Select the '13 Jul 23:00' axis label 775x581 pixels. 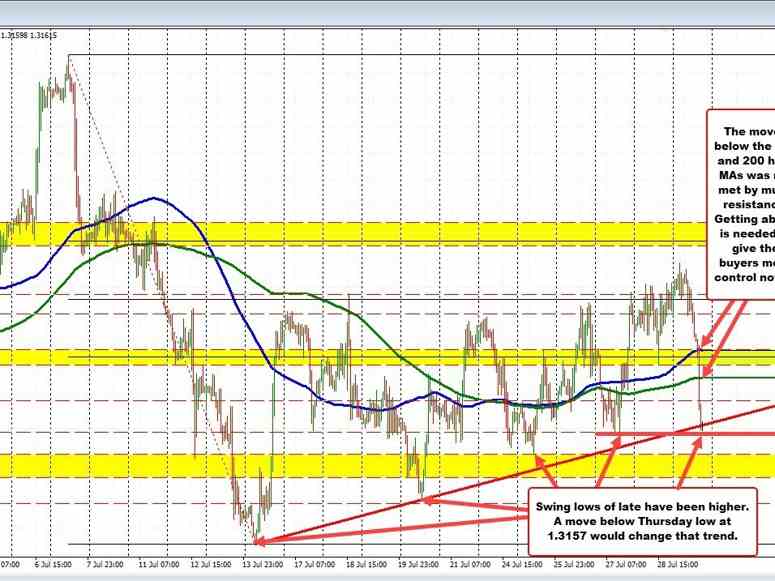coord(262,564)
